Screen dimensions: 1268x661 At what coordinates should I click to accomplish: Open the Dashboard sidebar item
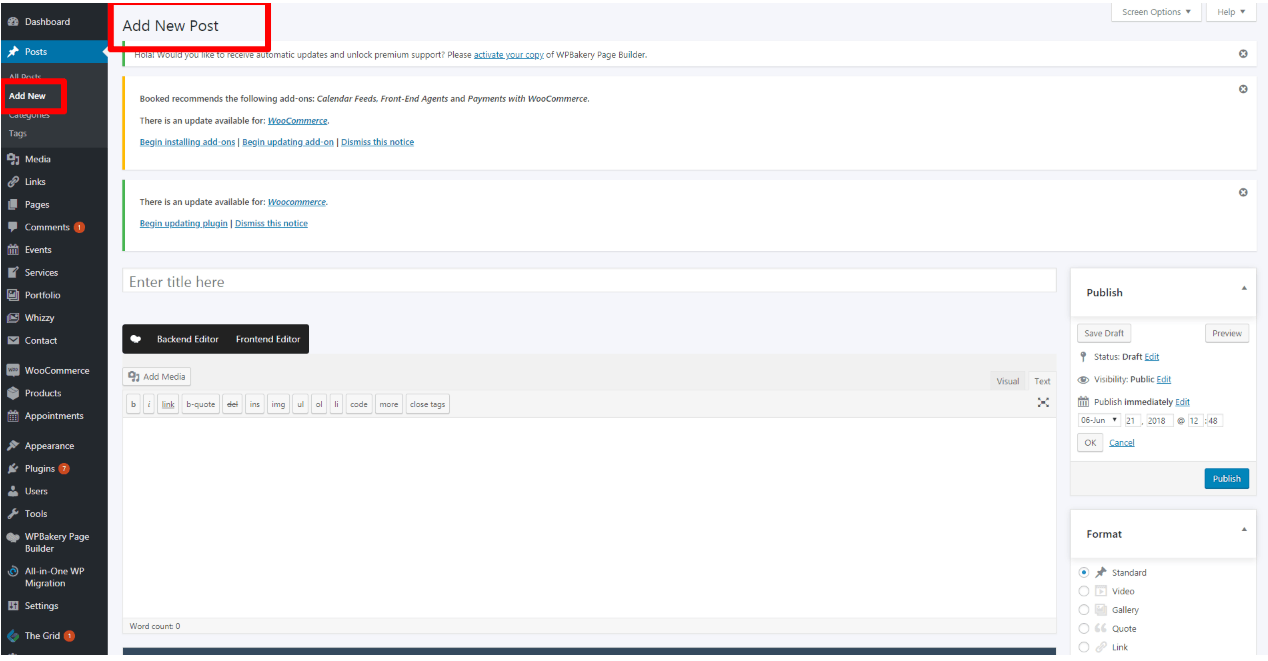coord(47,21)
